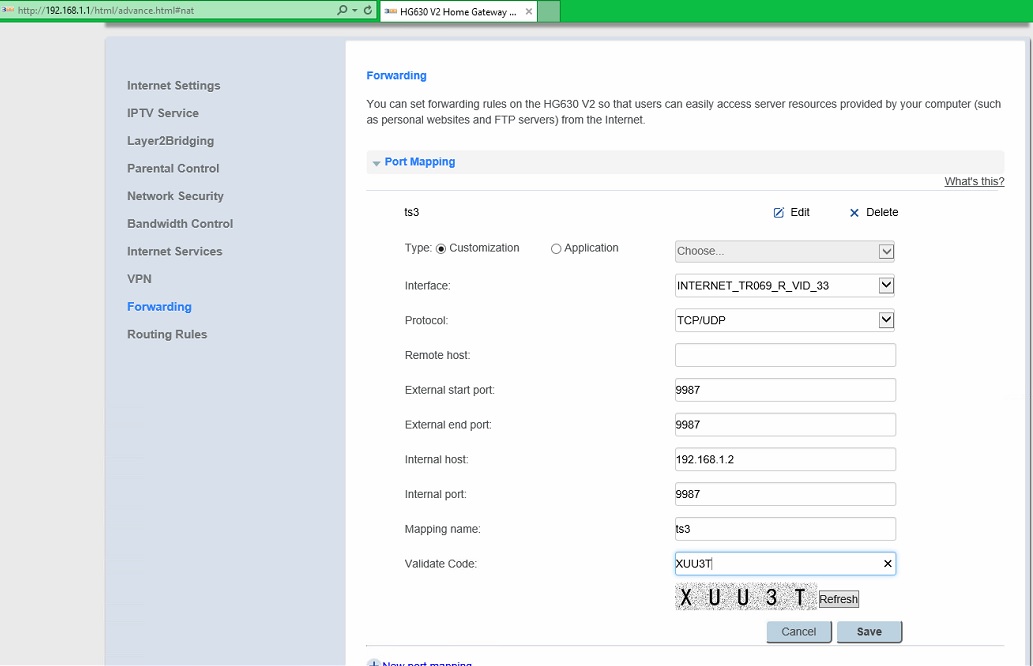Open Bandwidth Control in sidebar
Viewport: 1033px width, 666px height.
point(180,224)
